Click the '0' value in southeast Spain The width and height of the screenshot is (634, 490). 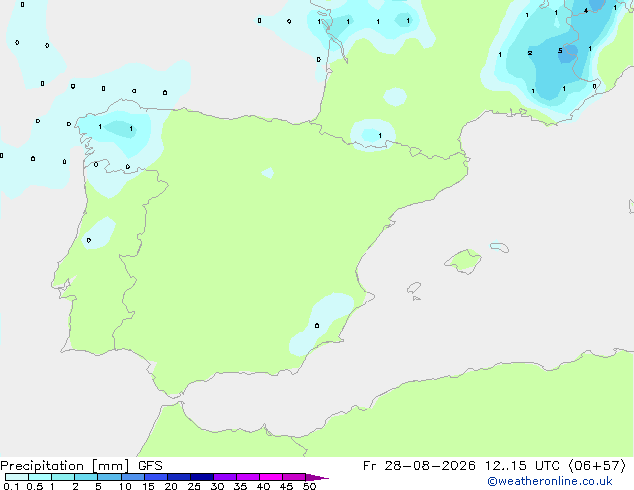[317, 325]
